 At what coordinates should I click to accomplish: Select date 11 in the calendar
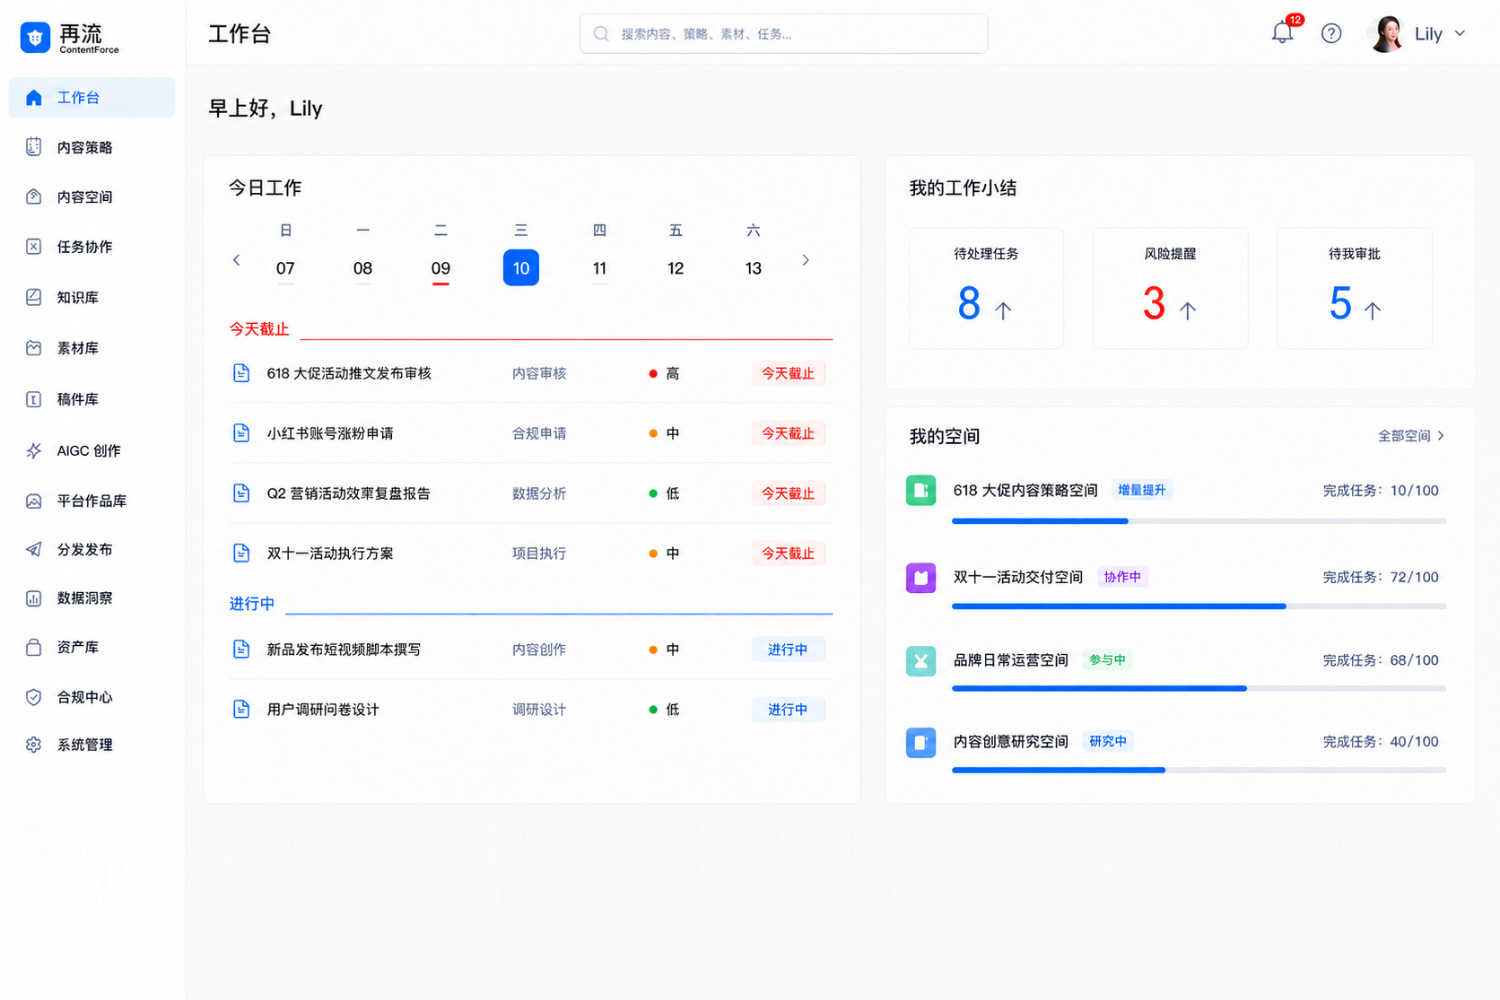[599, 268]
